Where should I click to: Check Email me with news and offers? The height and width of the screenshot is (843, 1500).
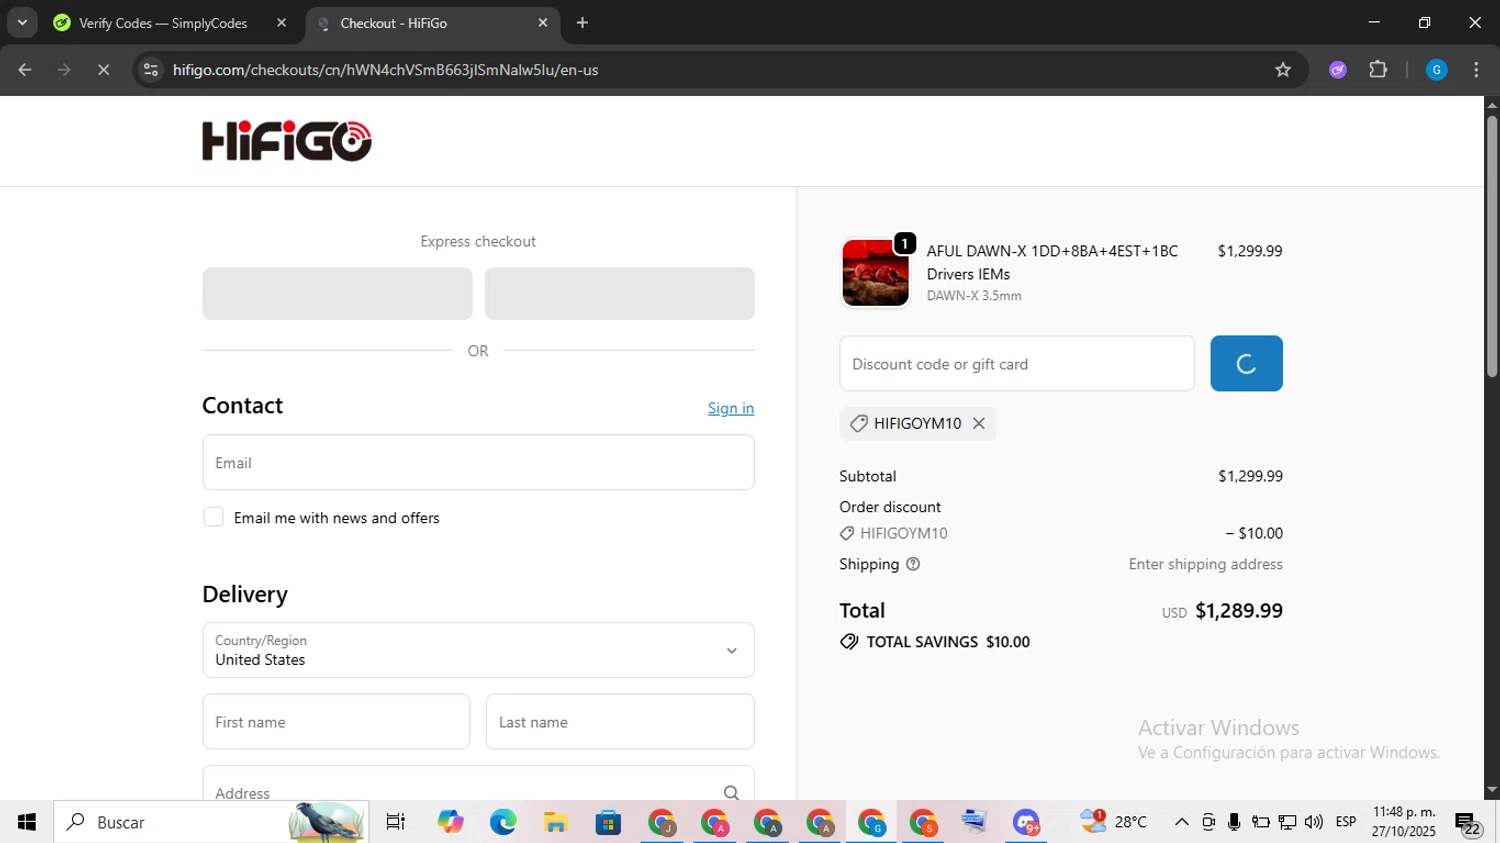(213, 517)
